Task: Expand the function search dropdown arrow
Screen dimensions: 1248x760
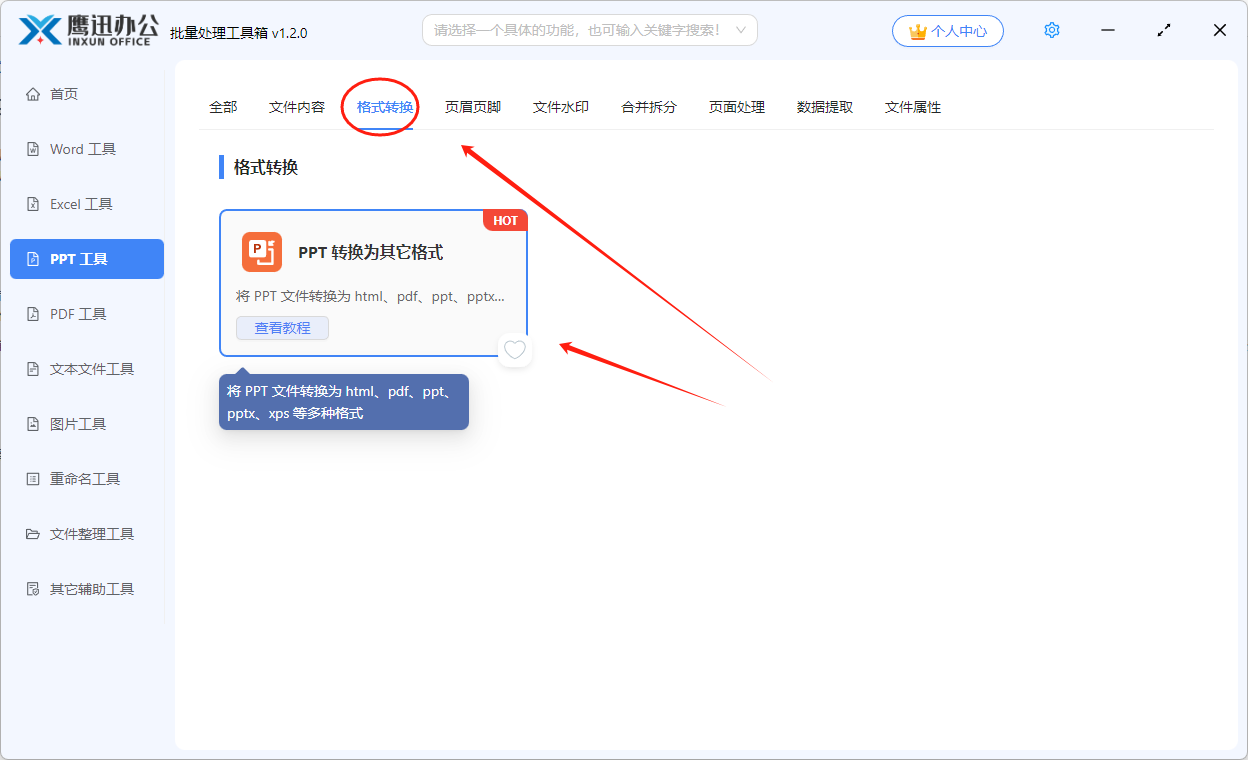Action: [741, 31]
